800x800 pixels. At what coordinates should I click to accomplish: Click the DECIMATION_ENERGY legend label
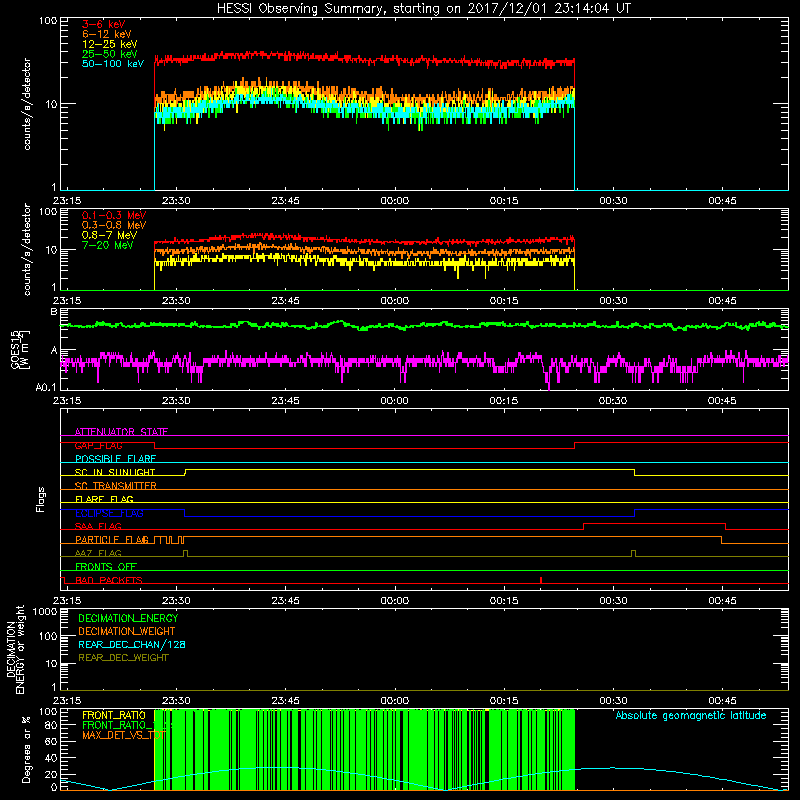coord(128,618)
